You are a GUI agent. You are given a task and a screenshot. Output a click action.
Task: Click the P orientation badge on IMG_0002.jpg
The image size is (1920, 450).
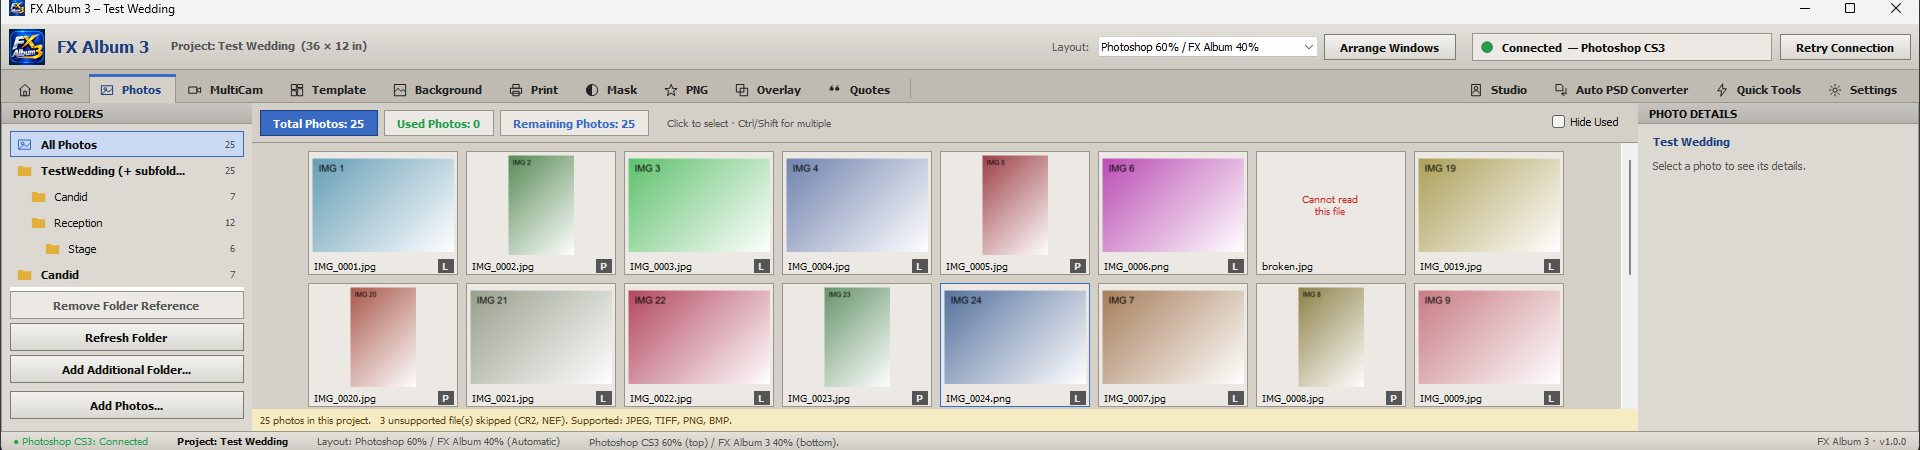pyautogui.click(x=604, y=266)
